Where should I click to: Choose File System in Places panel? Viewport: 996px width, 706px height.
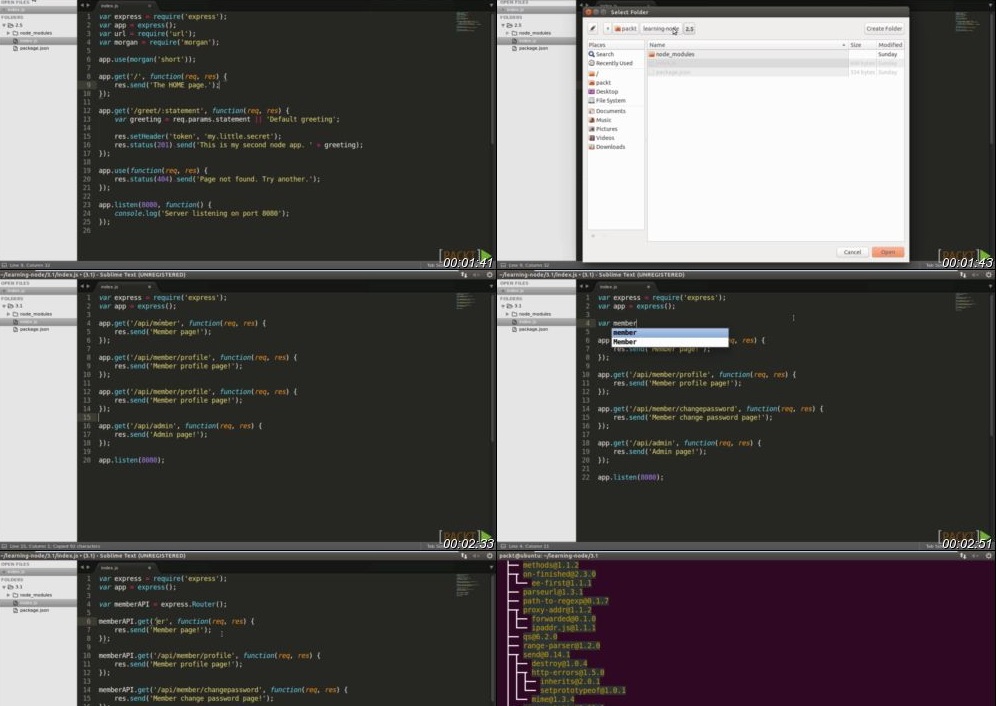tap(610, 101)
